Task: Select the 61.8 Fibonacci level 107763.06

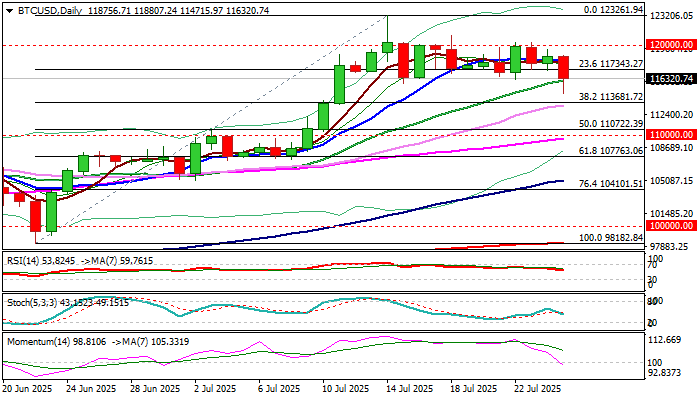Action: point(611,151)
